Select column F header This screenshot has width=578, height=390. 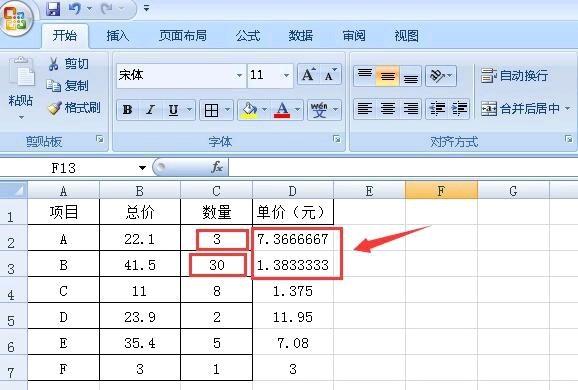click(x=441, y=191)
